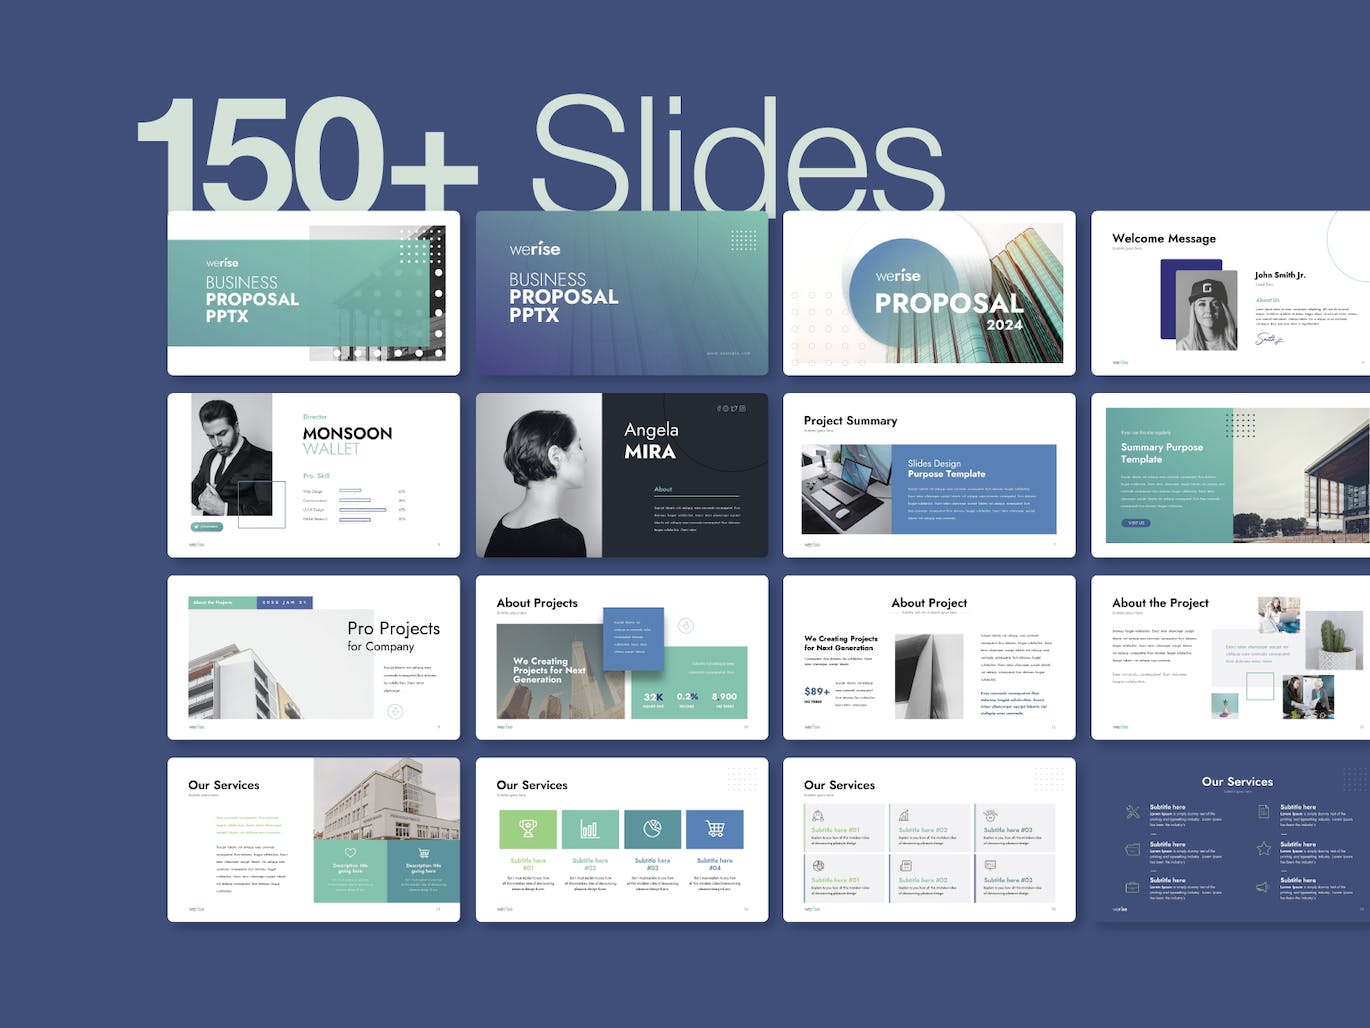
Task: Click the shopping cart icon tile
Action: pos(715,829)
